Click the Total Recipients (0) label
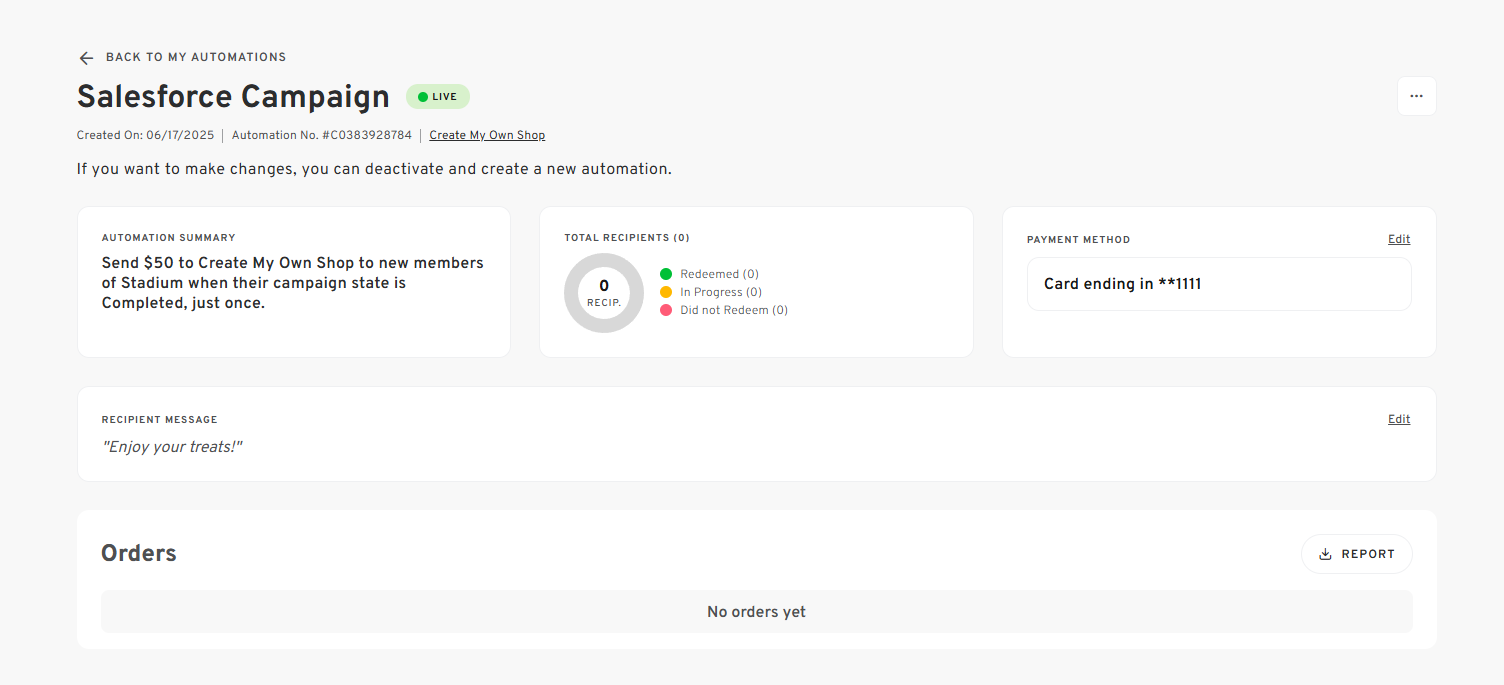This screenshot has width=1504, height=685. [x=627, y=238]
